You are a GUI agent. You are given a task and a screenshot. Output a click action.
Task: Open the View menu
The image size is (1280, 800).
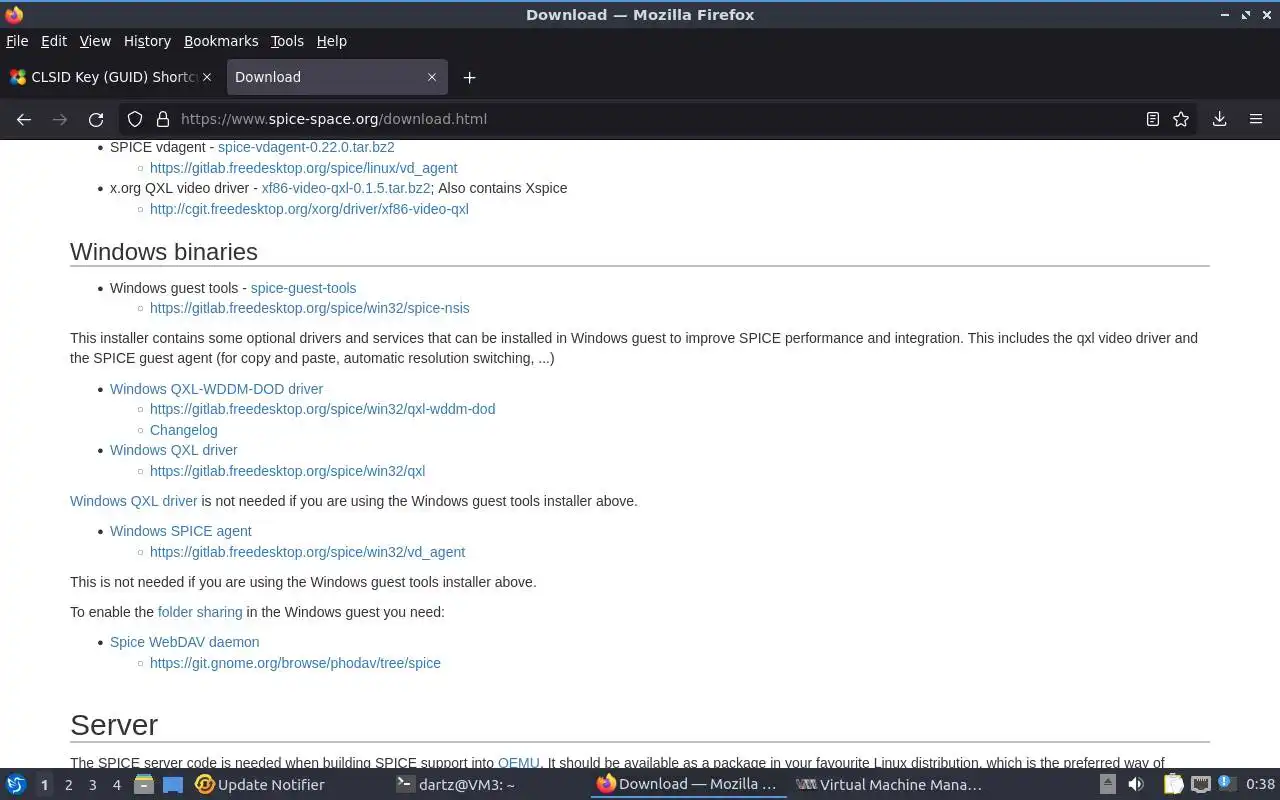pyautogui.click(x=95, y=41)
